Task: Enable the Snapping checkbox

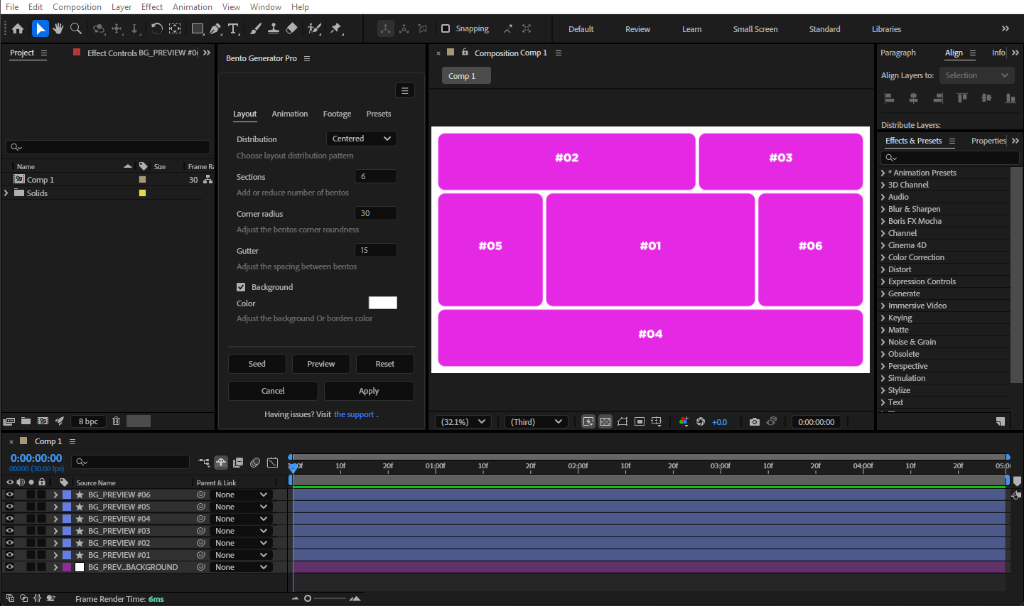Action: [x=445, y=29]
